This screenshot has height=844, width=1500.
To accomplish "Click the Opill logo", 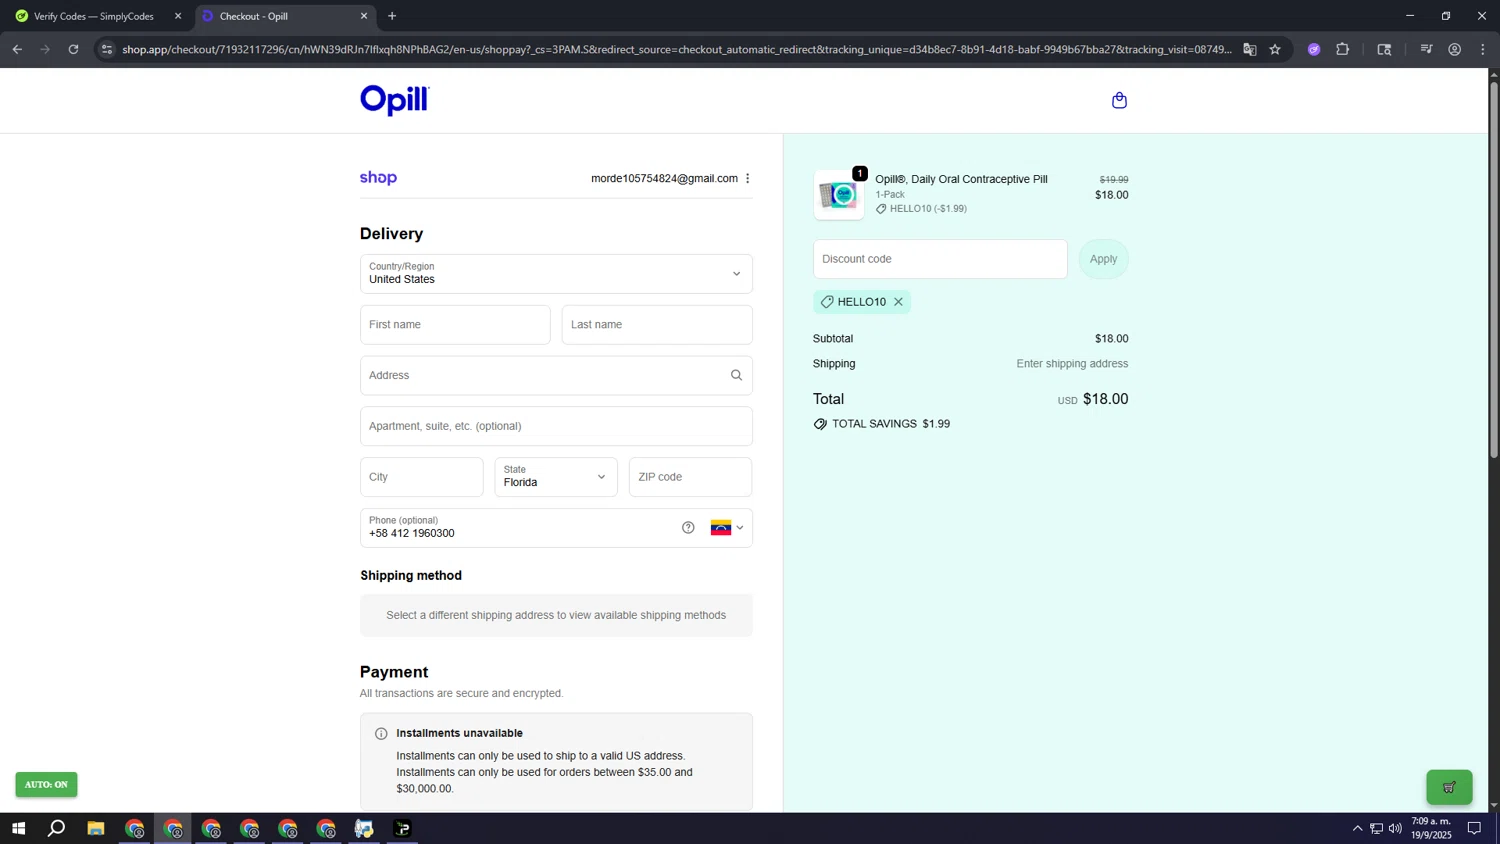I will [x=394, y=100].
